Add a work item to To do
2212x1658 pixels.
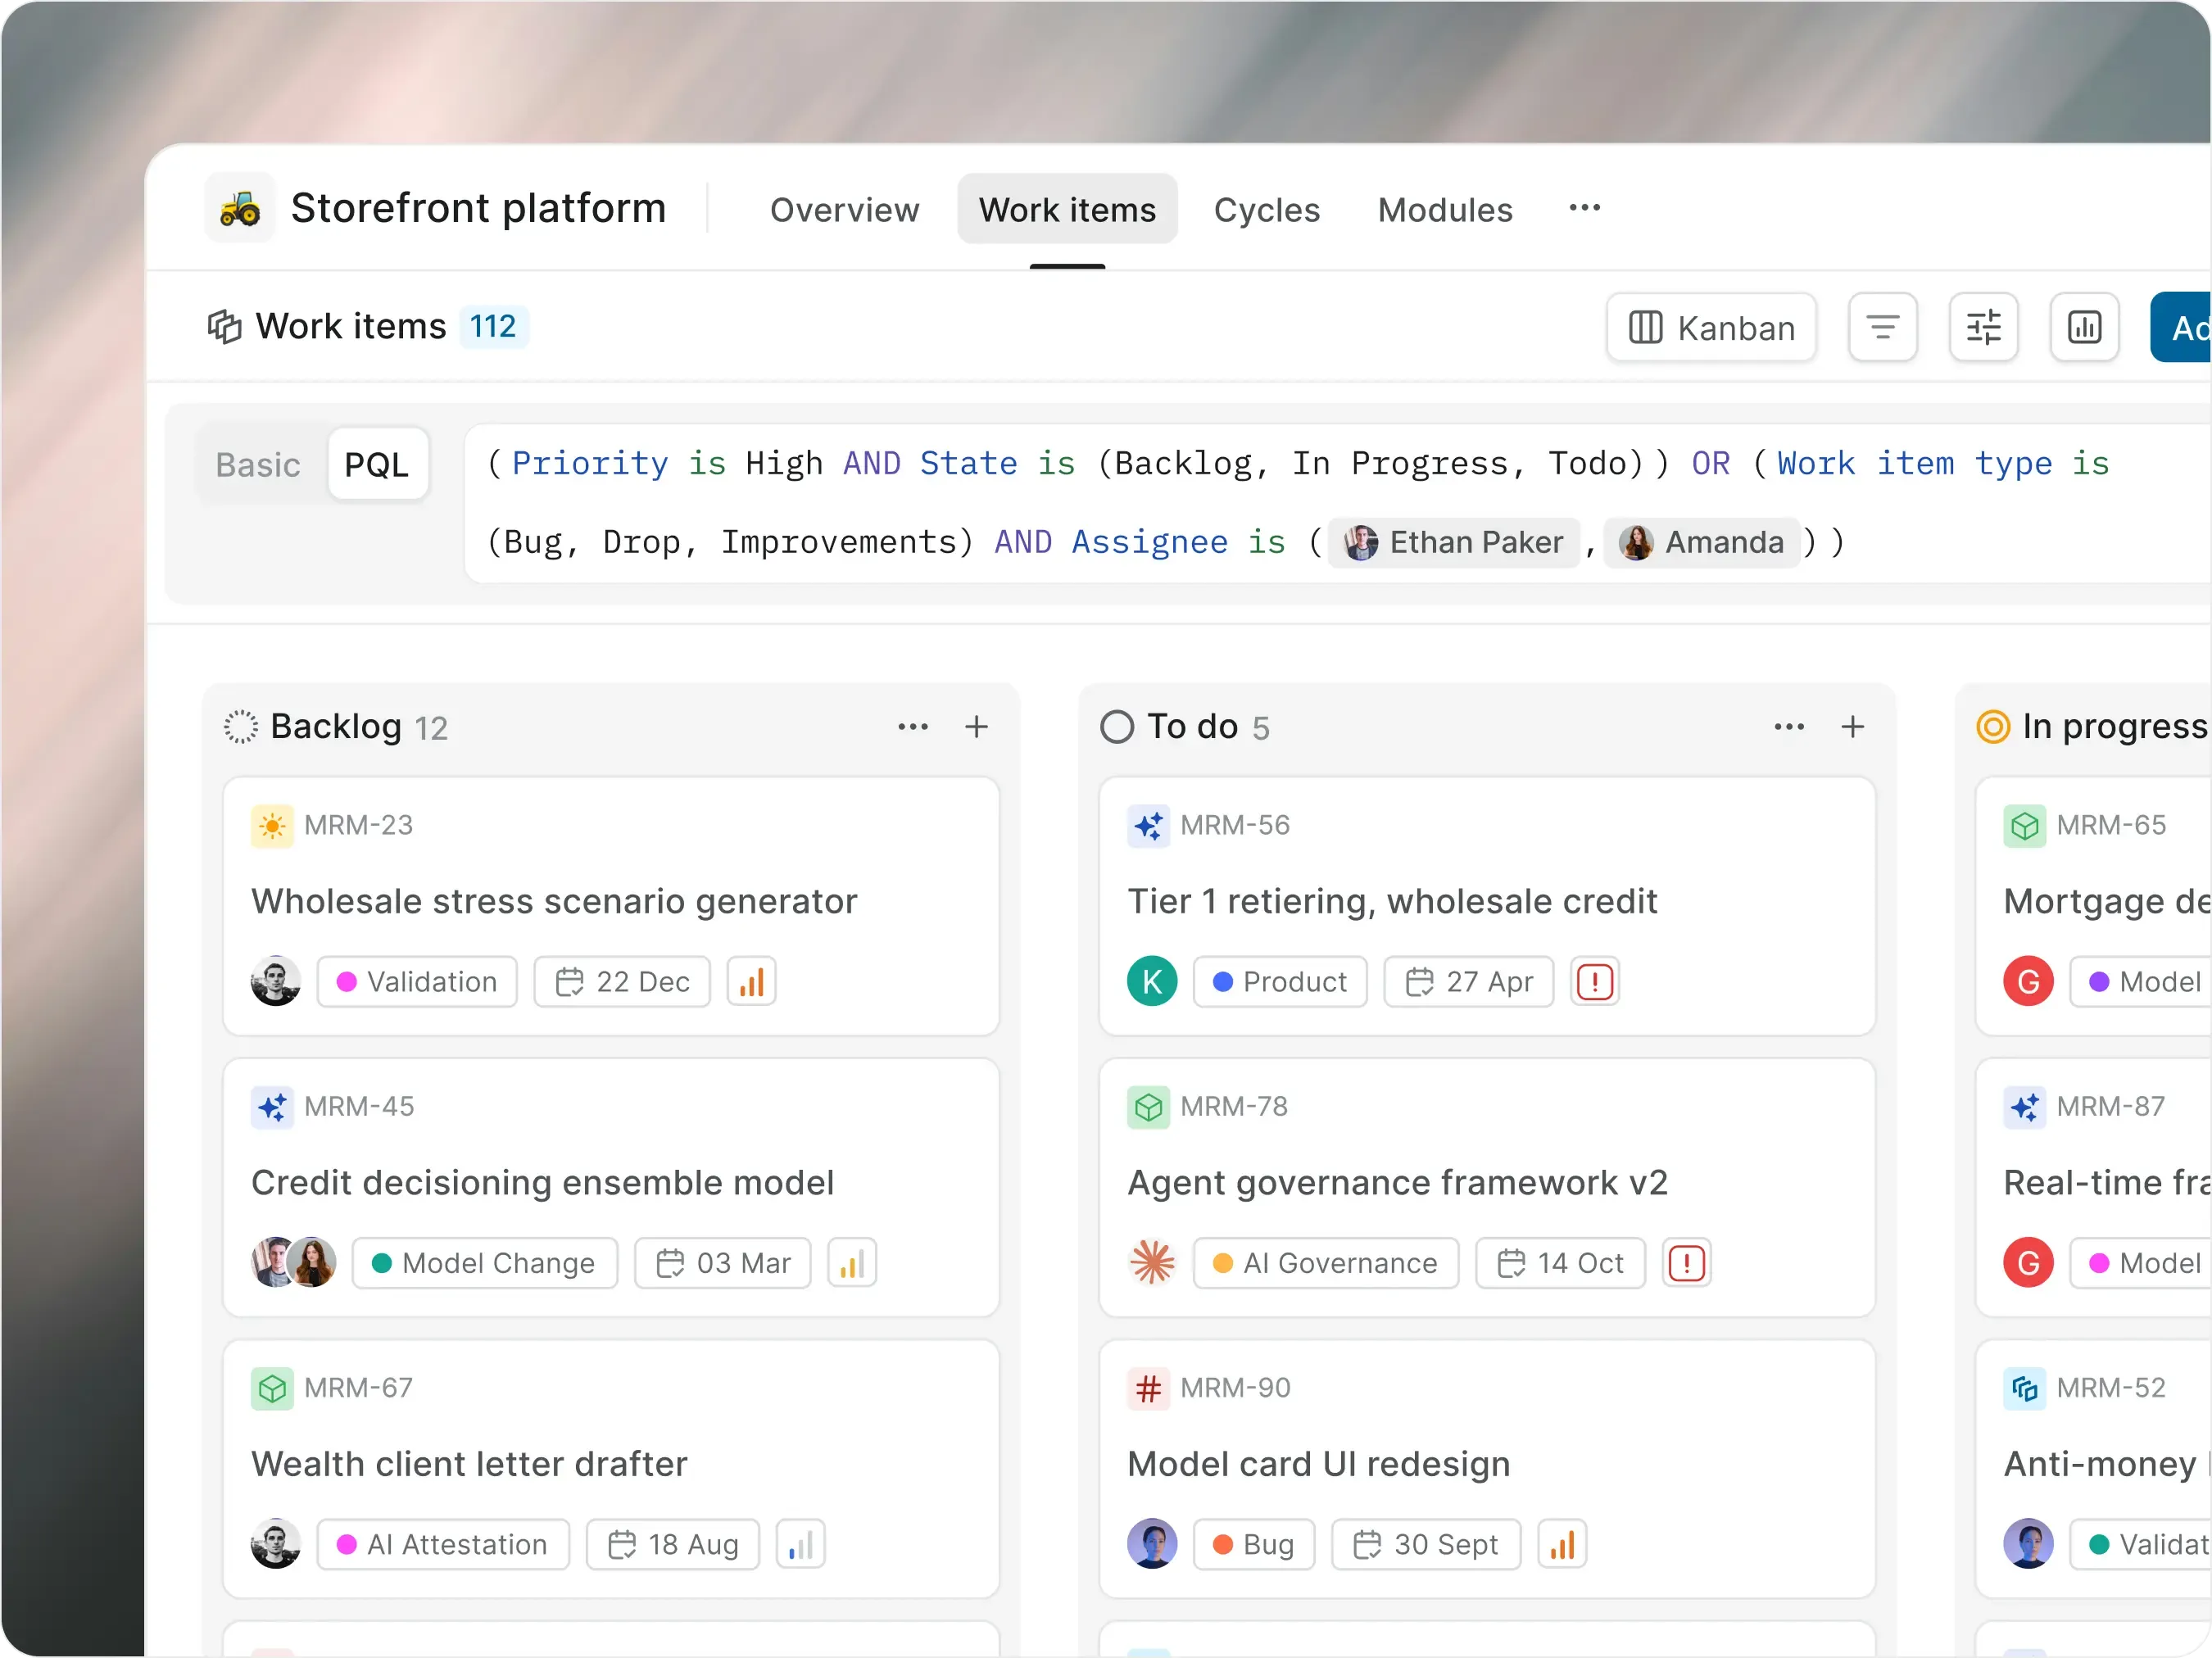point(1853,727)
